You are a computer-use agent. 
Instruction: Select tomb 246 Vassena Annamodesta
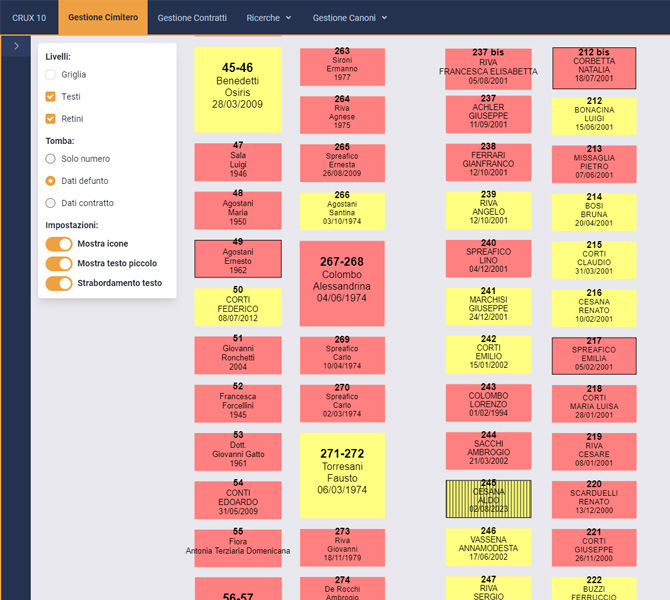[x=488, y=547]
